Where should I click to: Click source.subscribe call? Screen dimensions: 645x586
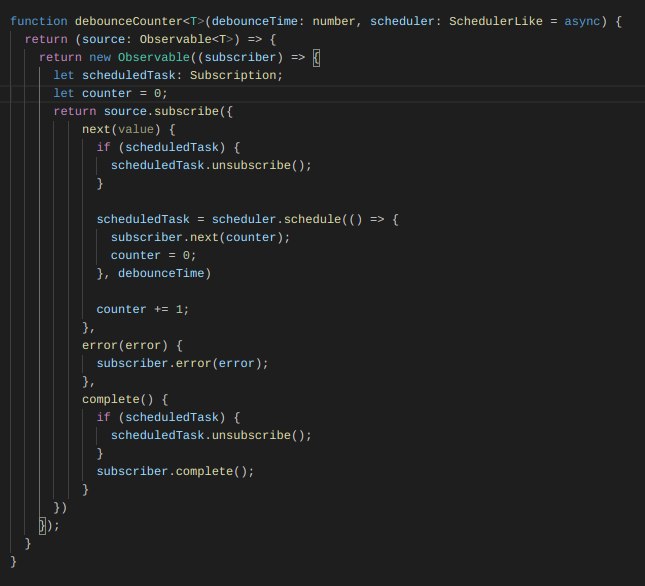pyautogui.click(x=161, y=111)
